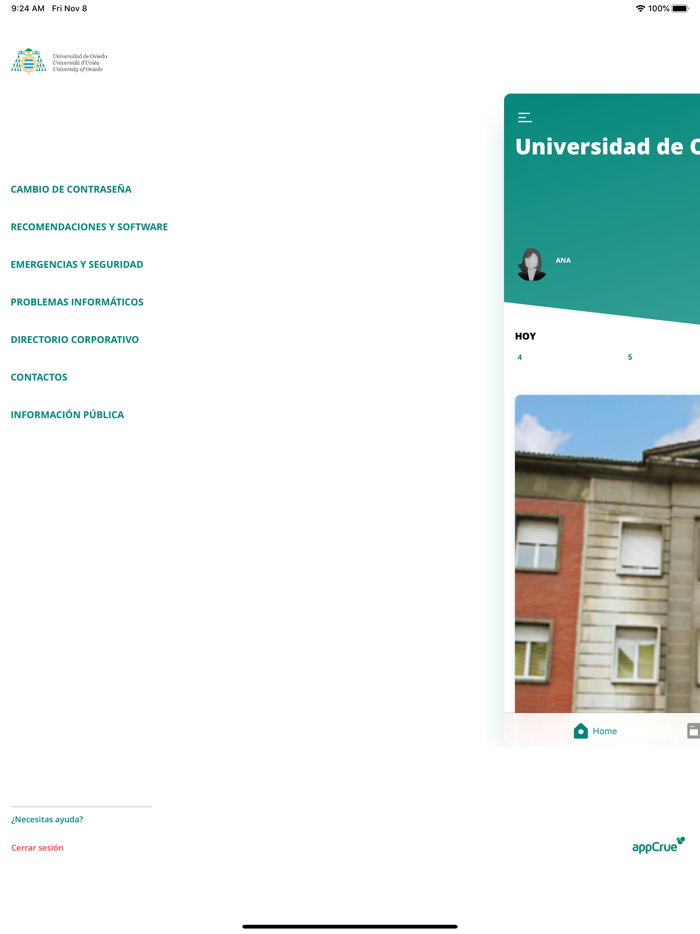Select day 4 under HOY
700x934 pixels.
click(519, 357)
